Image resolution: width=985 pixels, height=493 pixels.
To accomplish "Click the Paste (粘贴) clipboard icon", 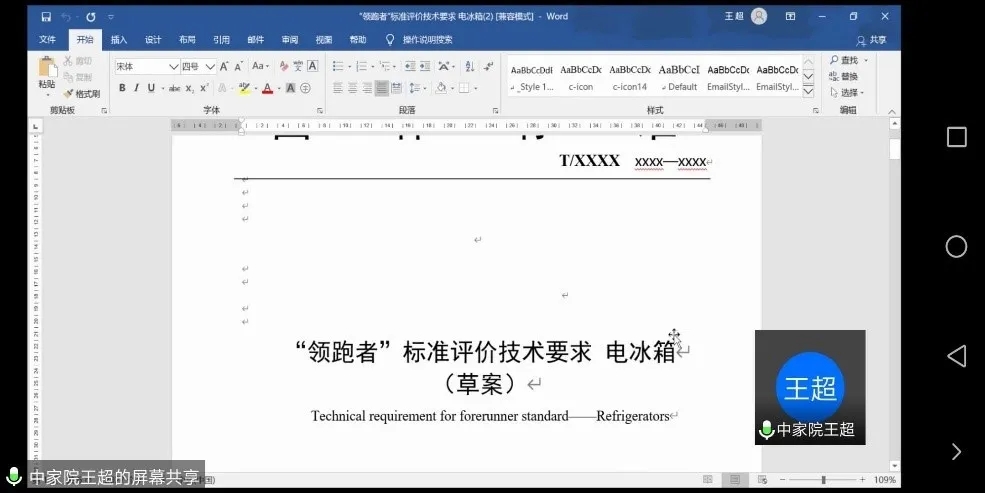I will coord(47,69).
